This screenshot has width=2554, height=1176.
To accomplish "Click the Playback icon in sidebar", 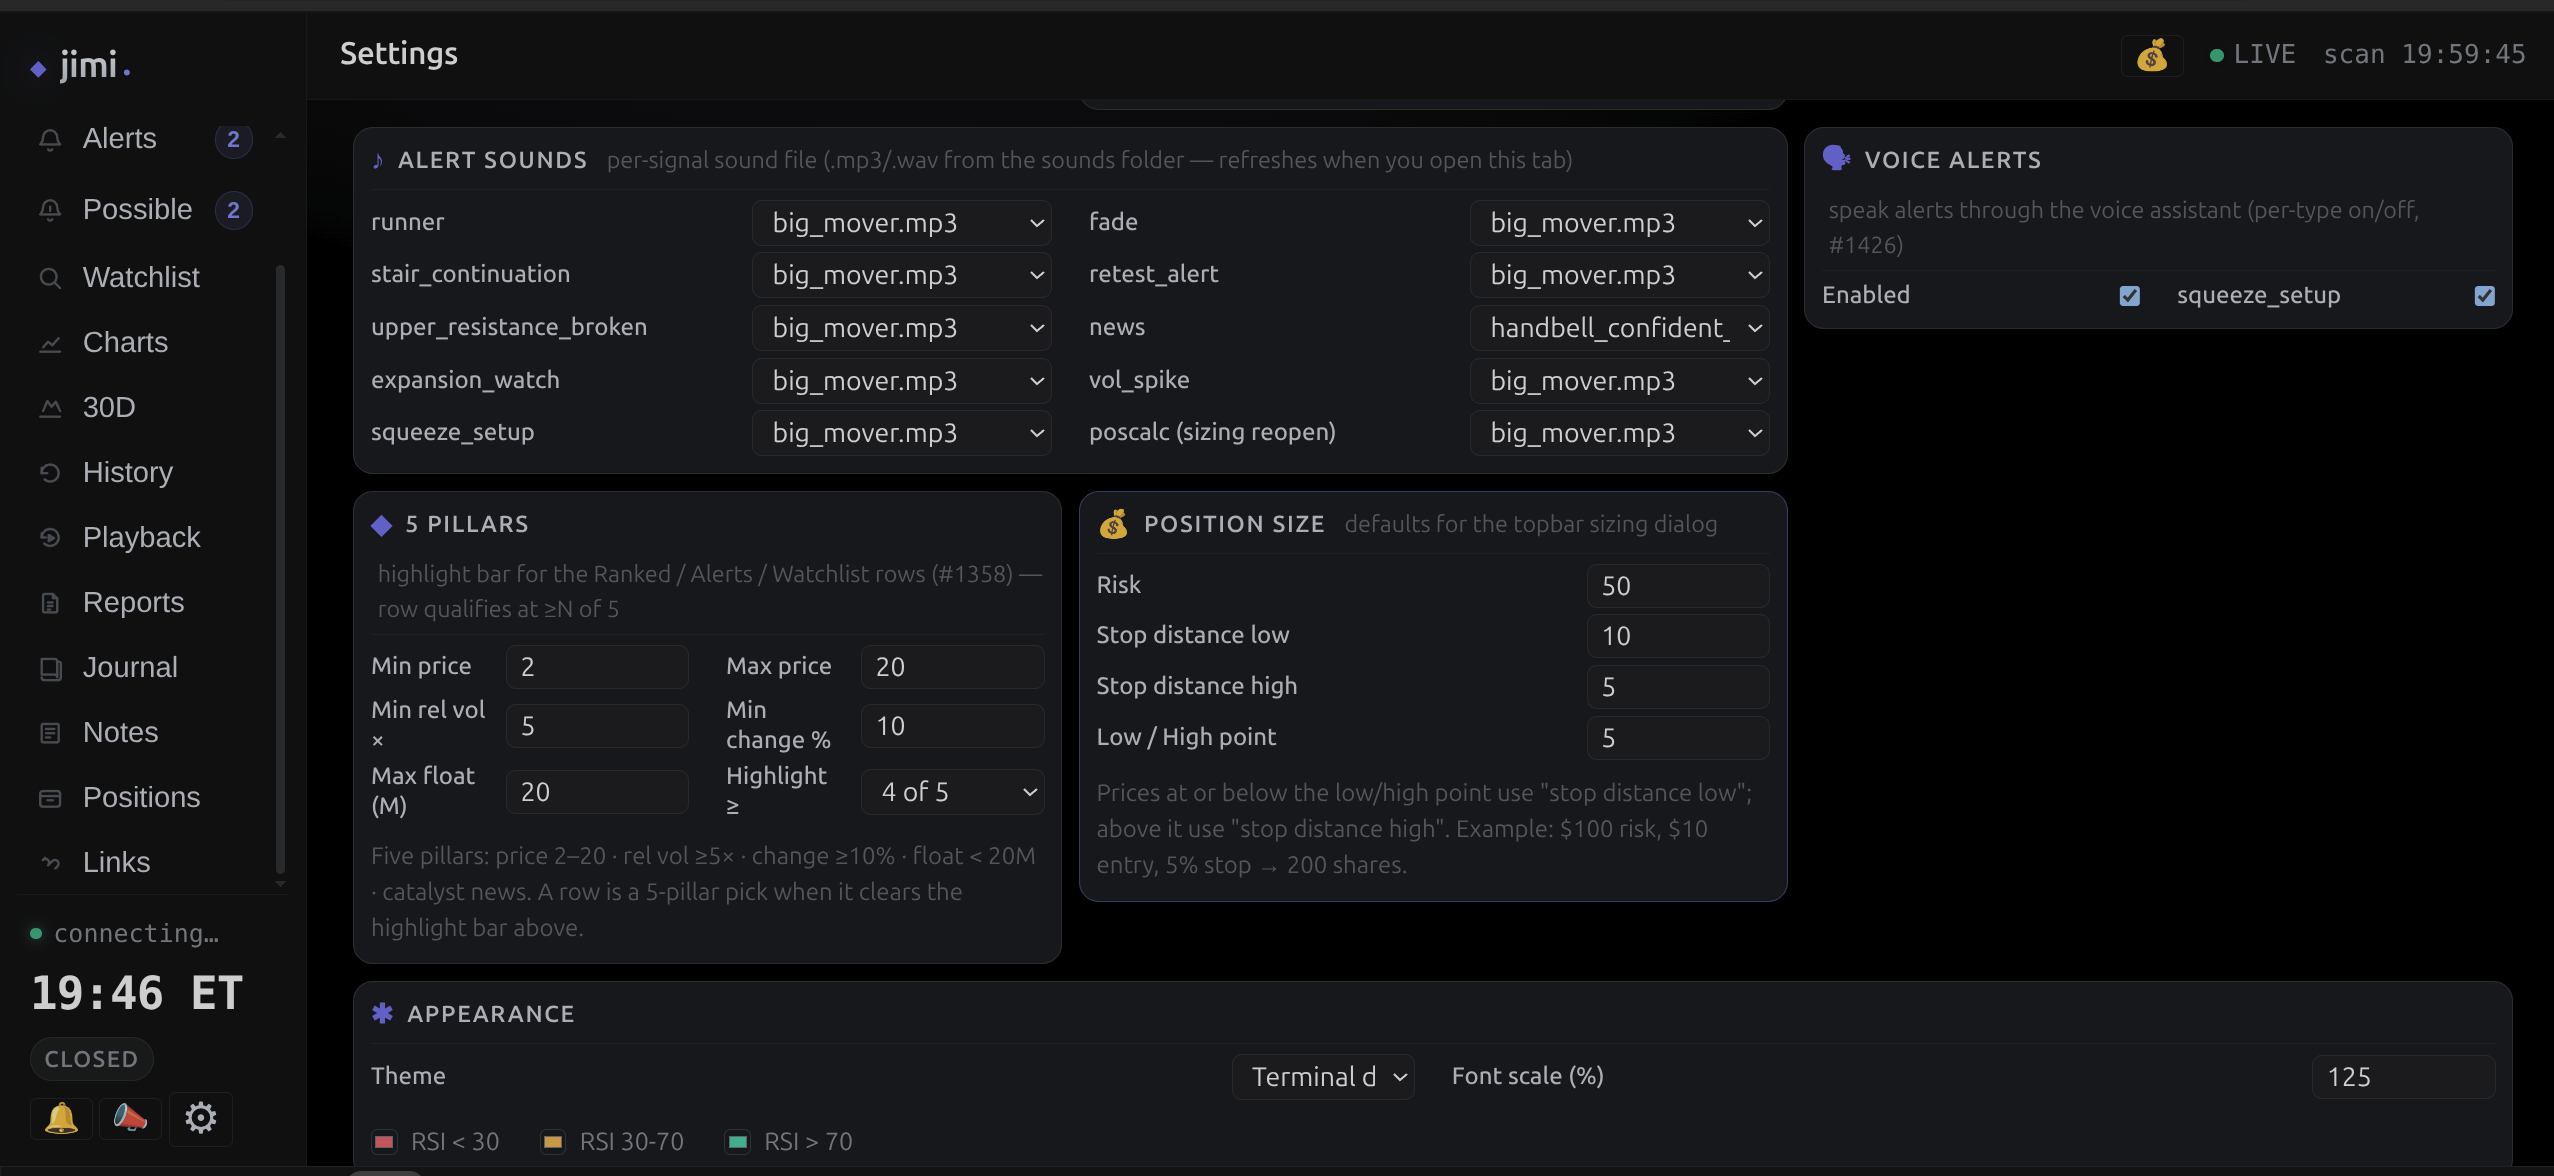I will coord(50,538).
